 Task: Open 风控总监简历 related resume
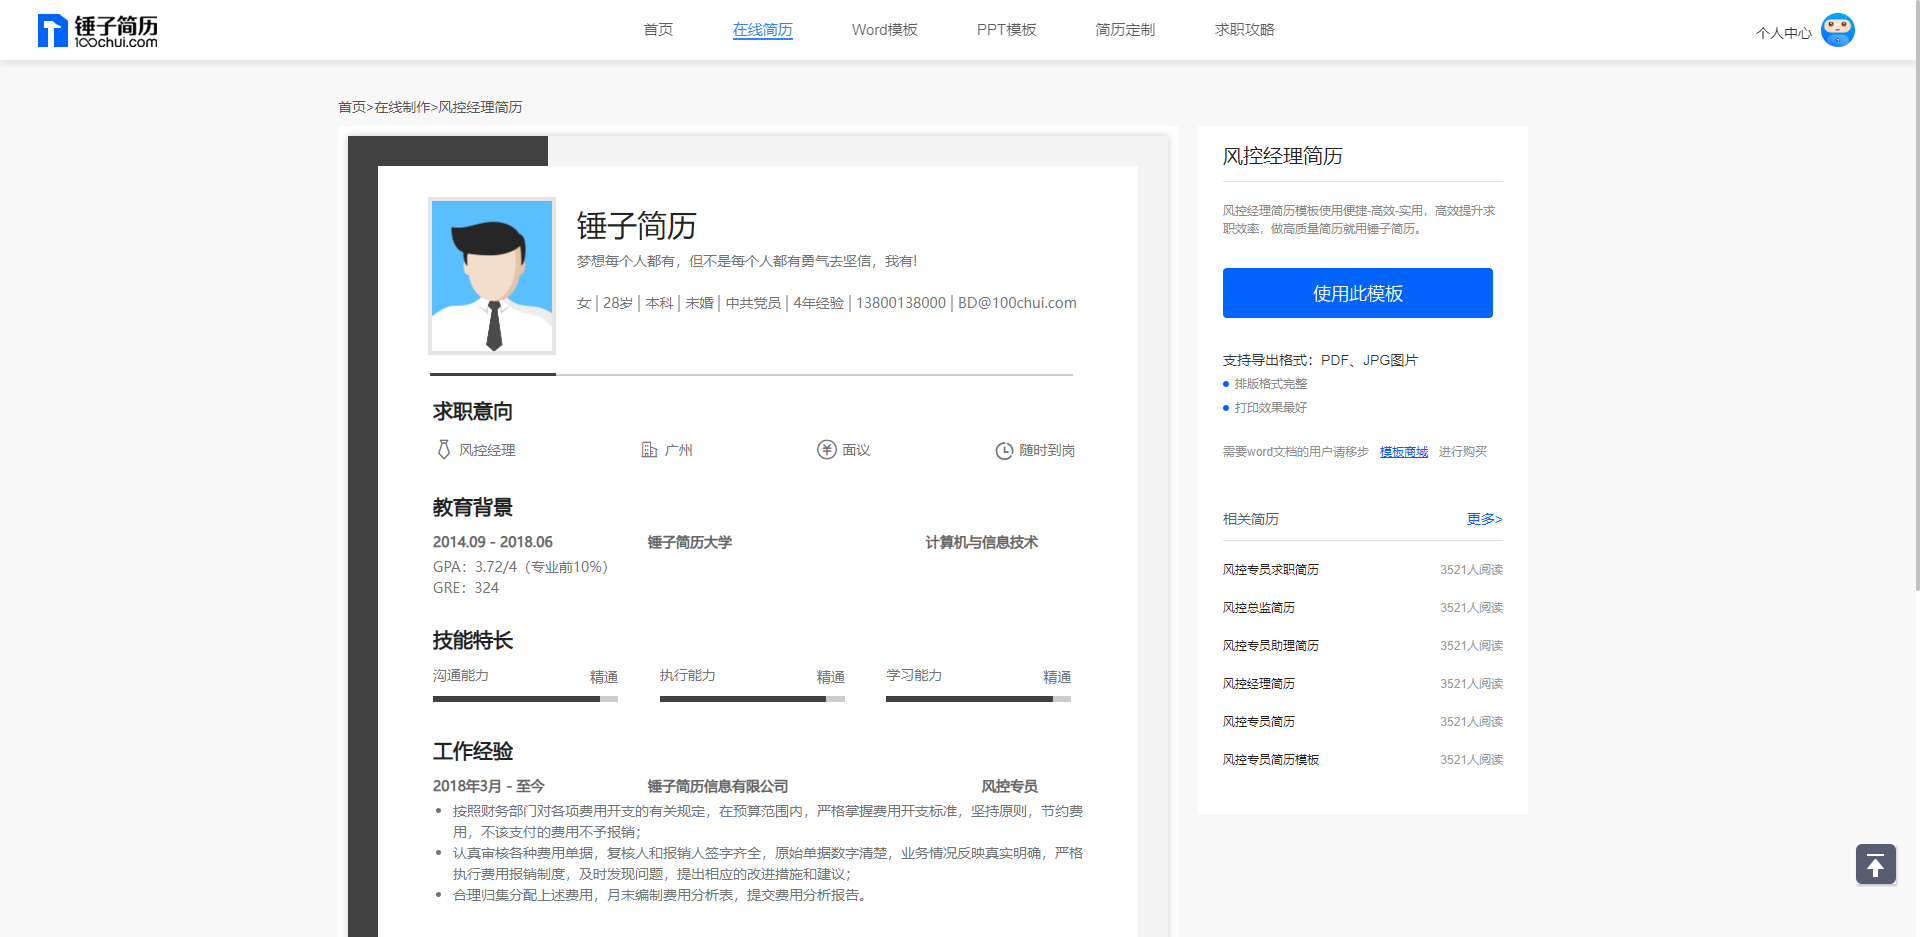(x=1258, y=608)
